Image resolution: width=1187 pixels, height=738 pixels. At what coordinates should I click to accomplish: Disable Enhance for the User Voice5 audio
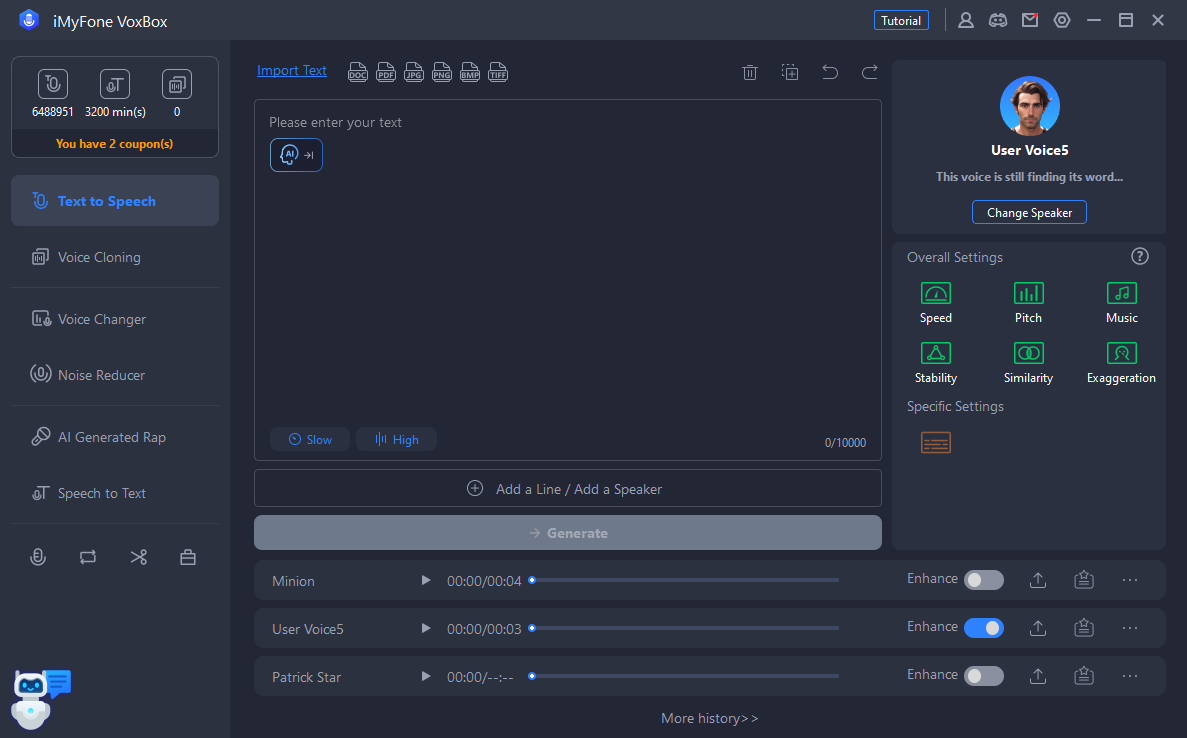(x=982, y=627)
